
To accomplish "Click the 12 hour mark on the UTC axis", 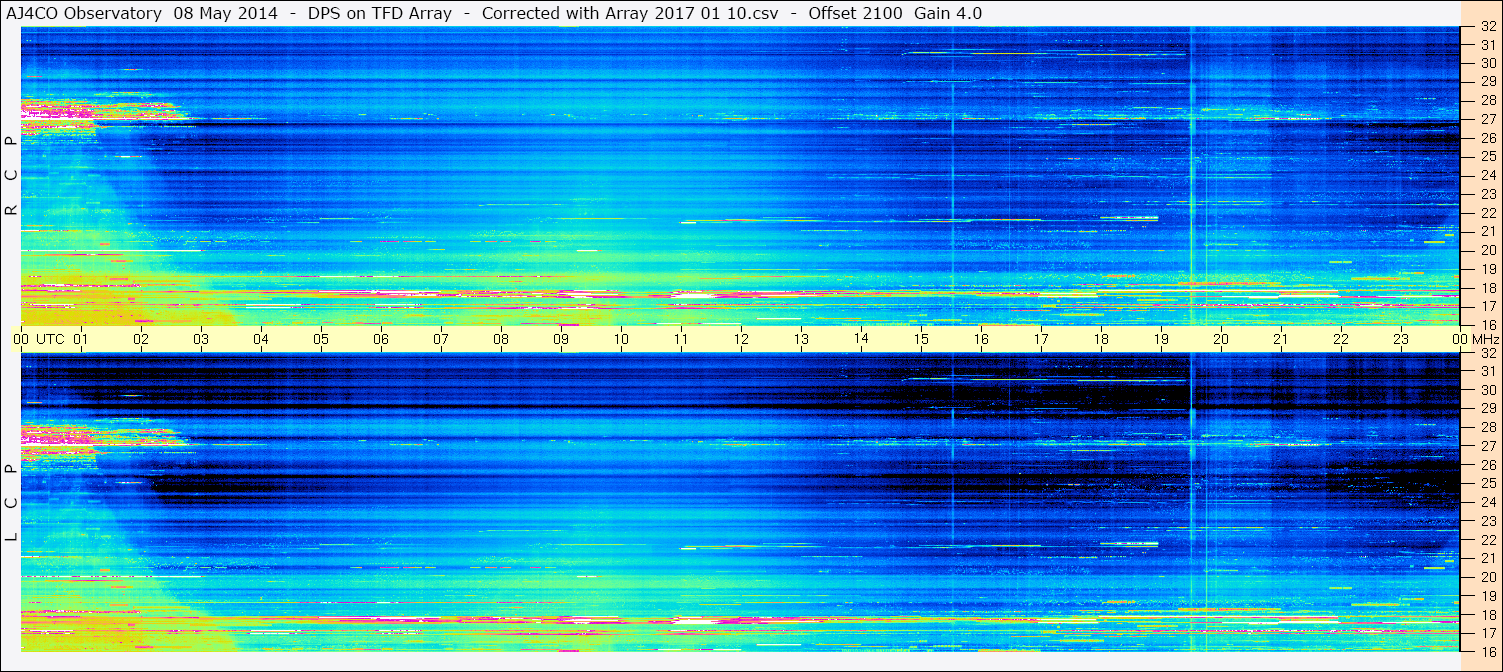I will (x=741, y=339).
